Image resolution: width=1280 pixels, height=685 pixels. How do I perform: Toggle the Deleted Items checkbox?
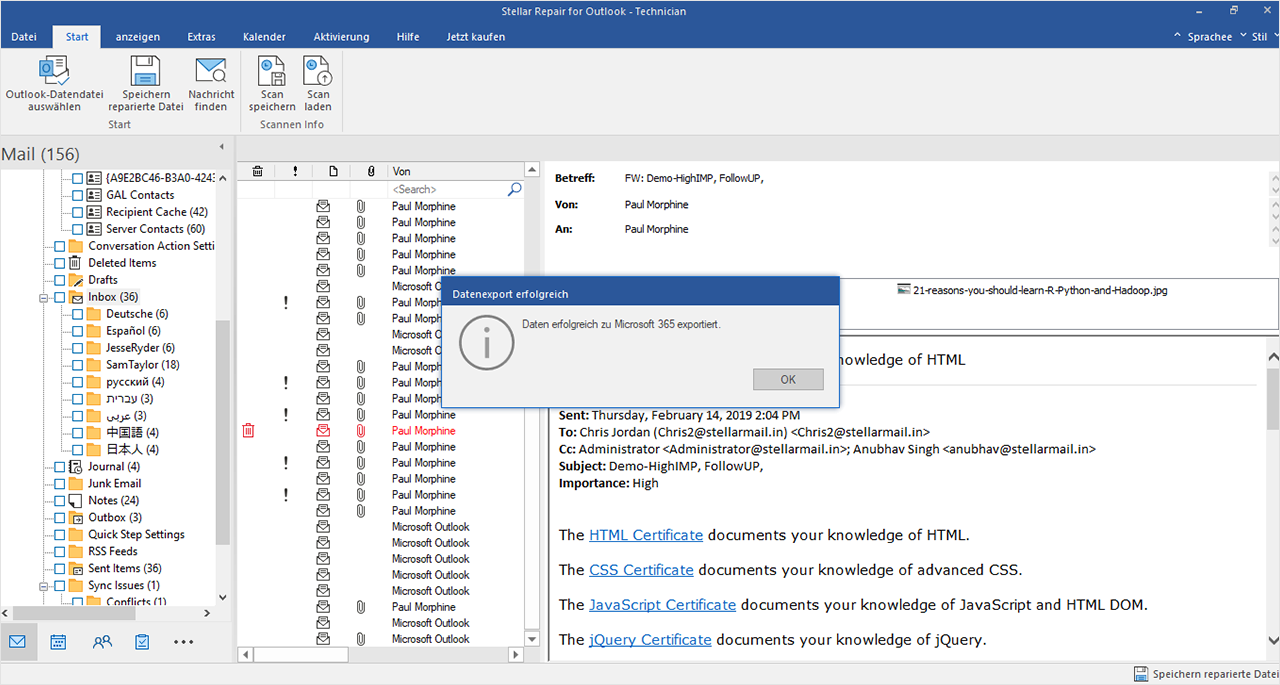click(60, 263)
